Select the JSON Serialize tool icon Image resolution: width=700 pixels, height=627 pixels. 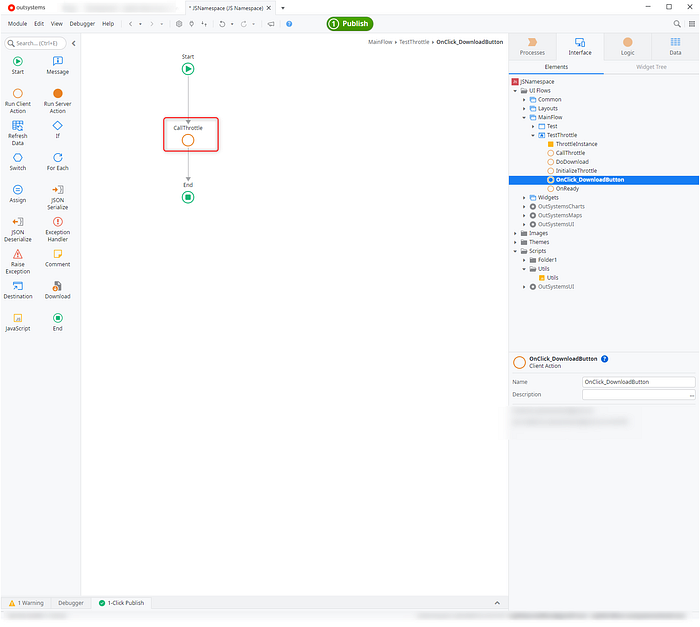(x=57, y=190)
